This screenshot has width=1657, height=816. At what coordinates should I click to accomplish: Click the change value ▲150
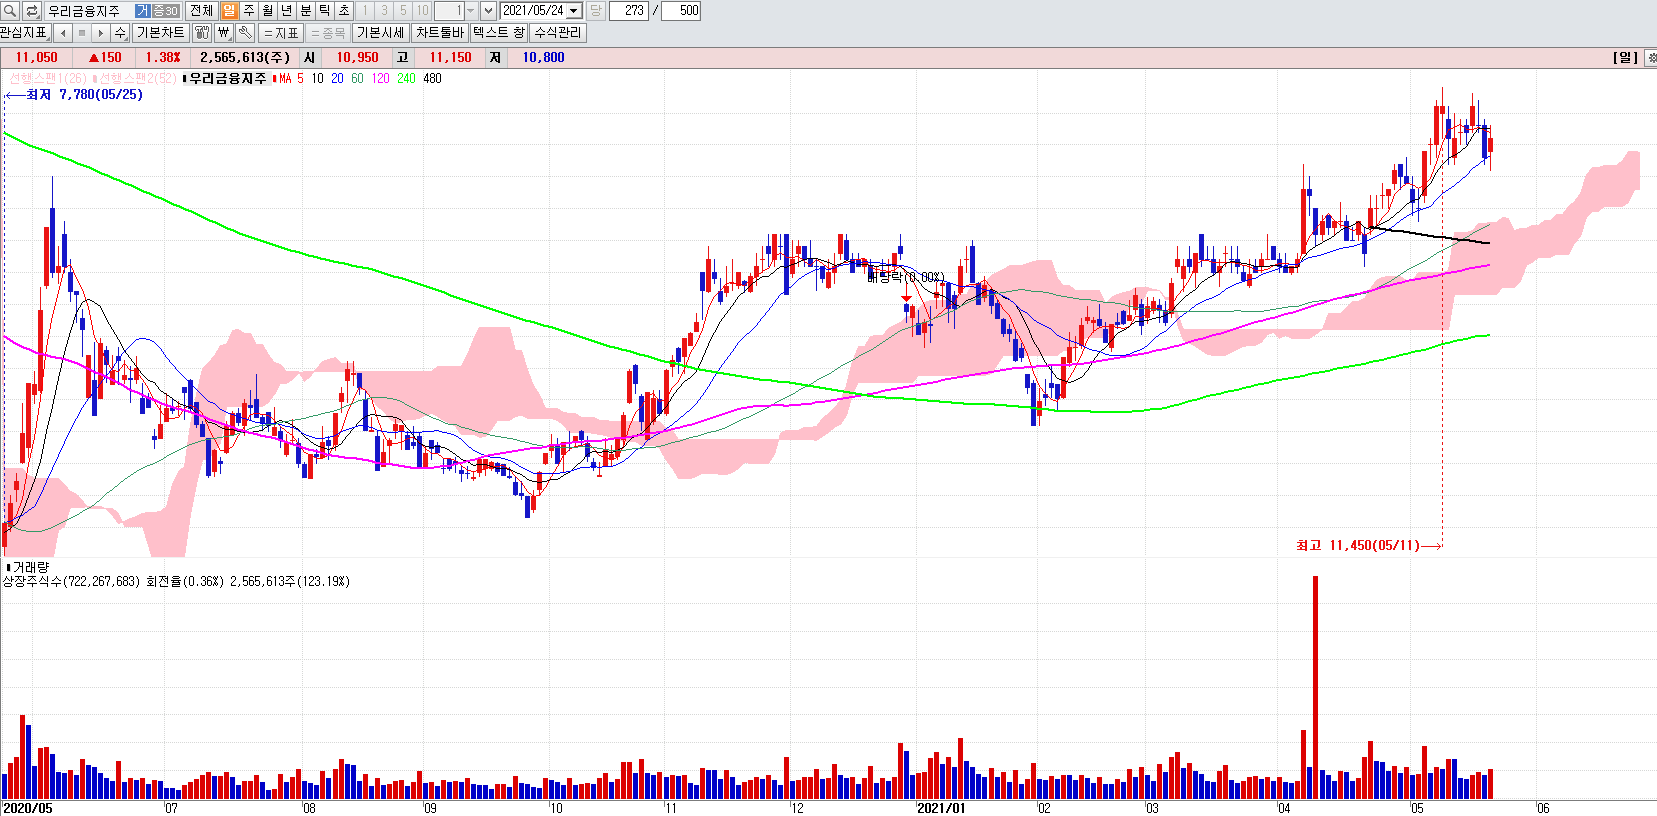[x=105, y=58]
